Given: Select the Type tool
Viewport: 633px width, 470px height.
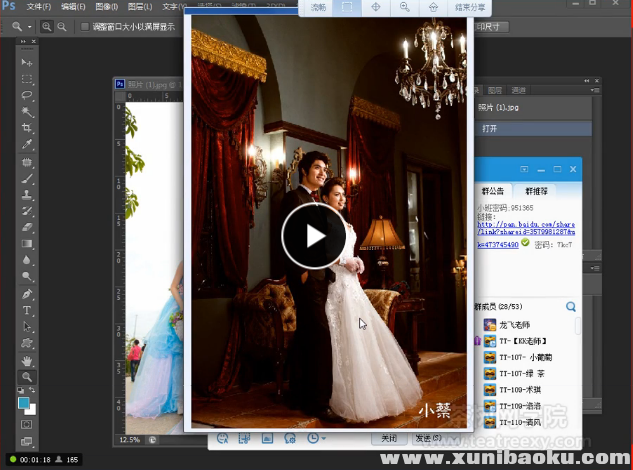Looking at the screenshot, I should [27, 310].
